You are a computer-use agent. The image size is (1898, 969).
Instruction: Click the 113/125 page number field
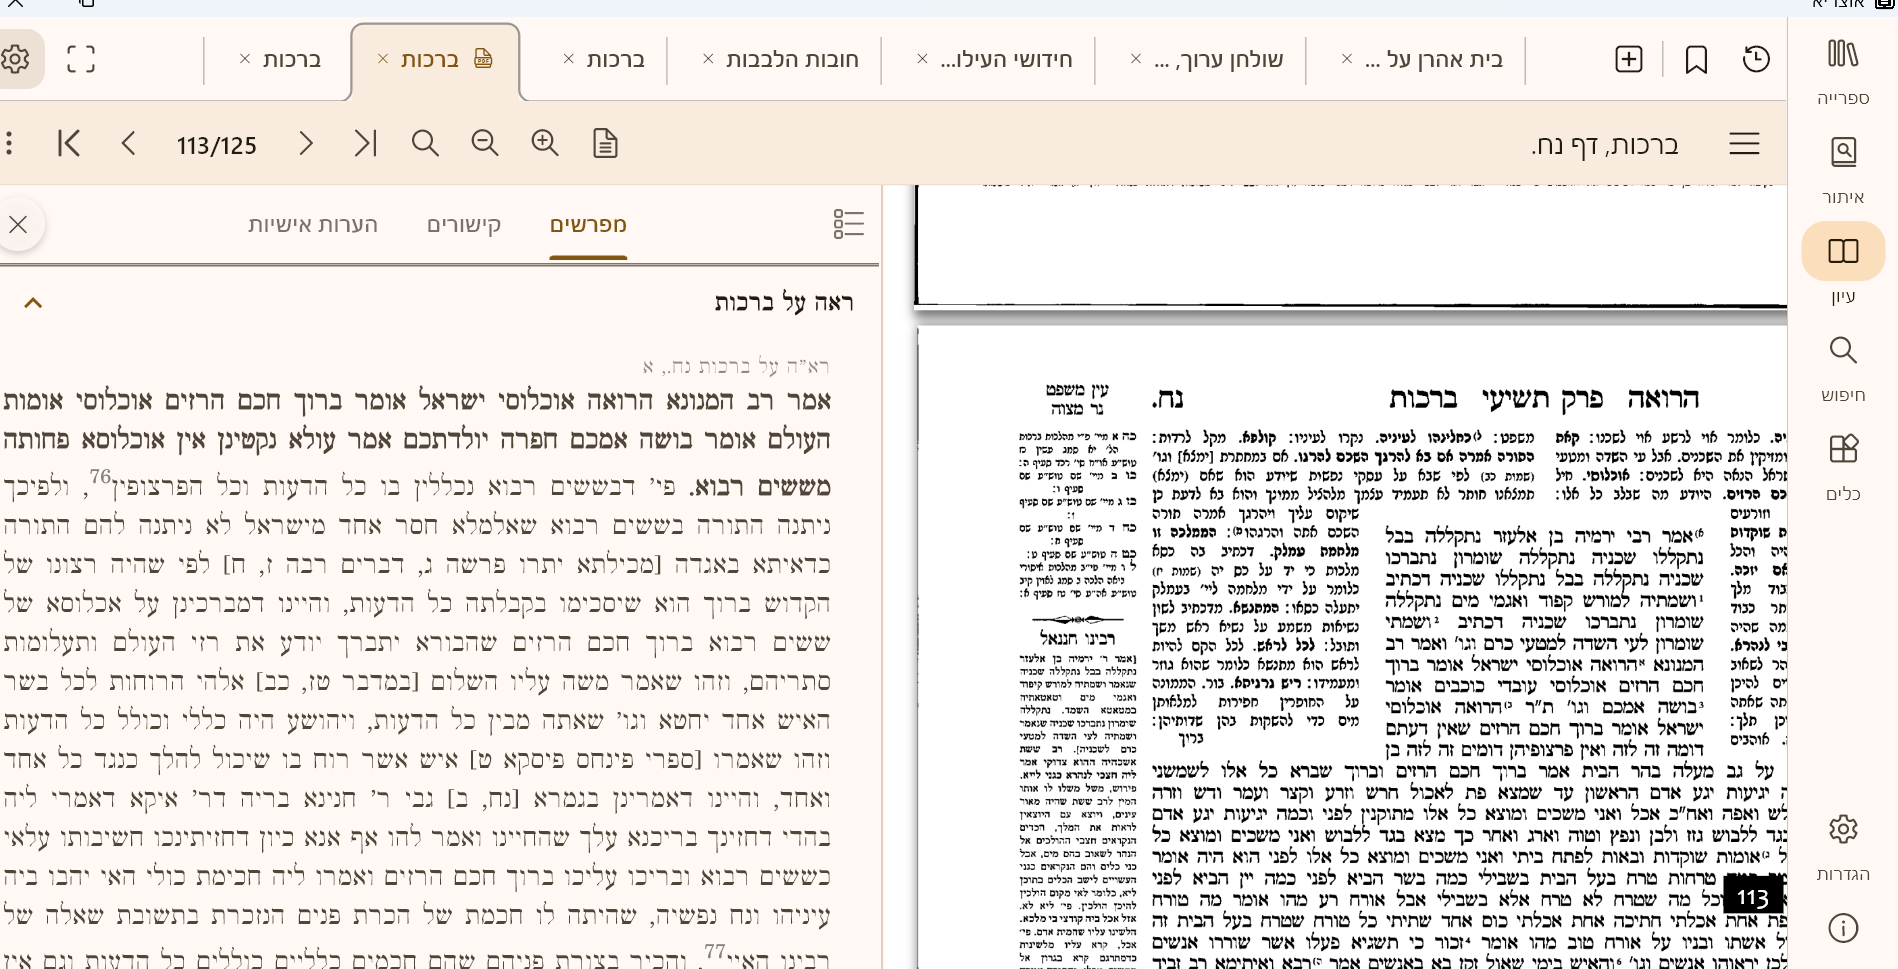tap(217, 146)
